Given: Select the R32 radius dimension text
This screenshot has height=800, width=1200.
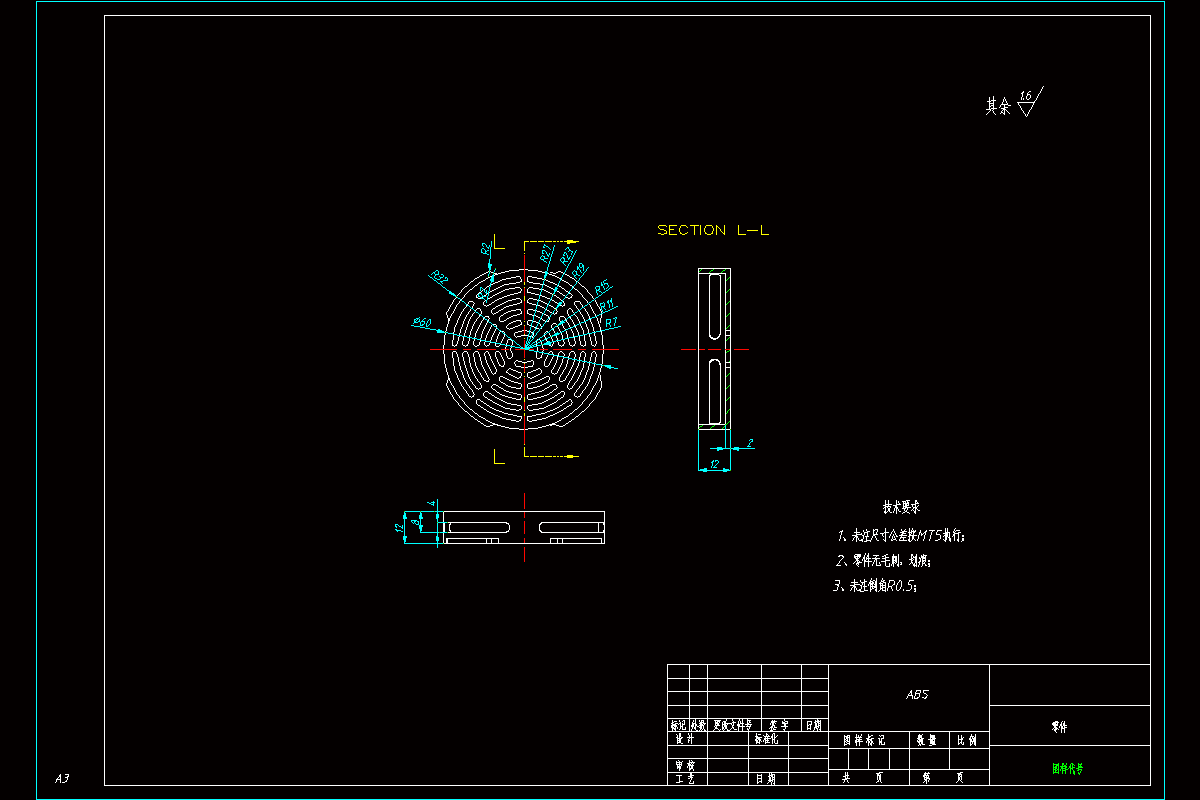Looking at the screenshot, I should (x=439, y=276).
